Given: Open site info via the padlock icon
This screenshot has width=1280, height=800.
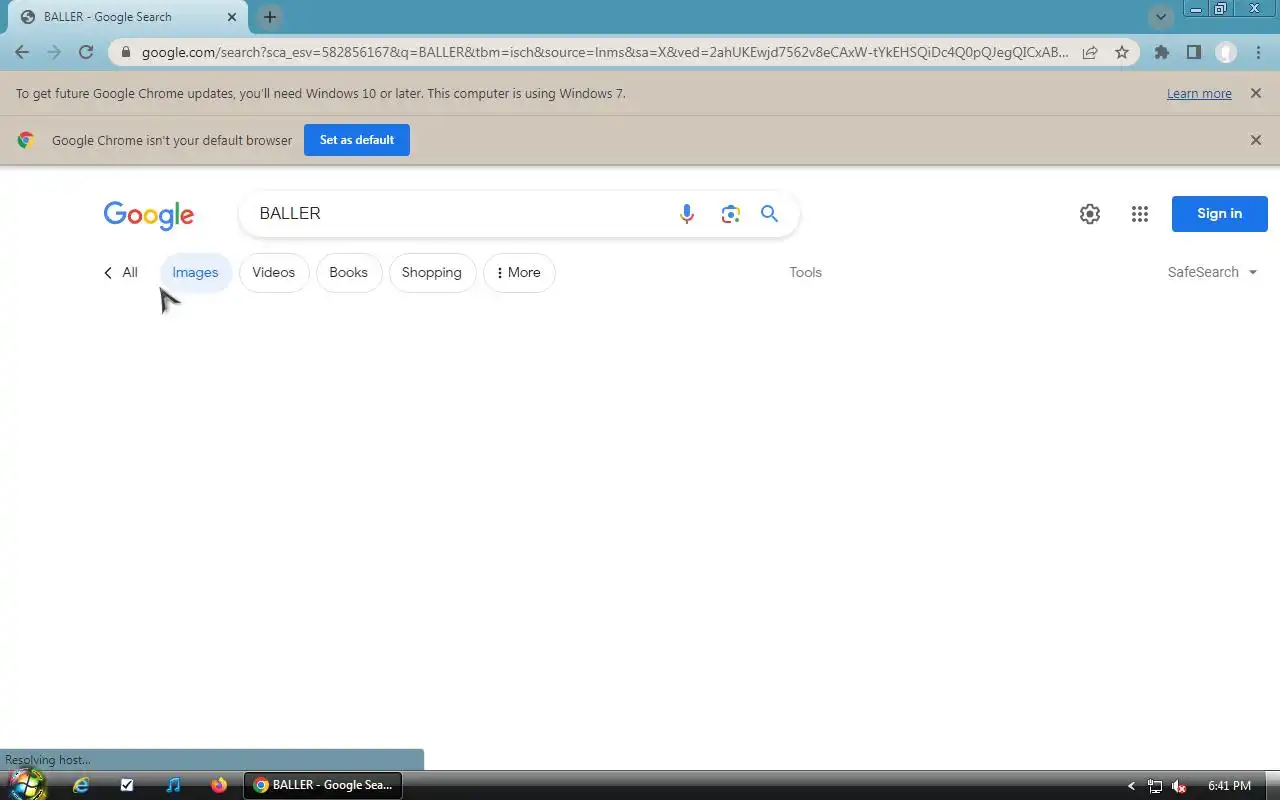Looking at the screenshot, I should point(125,52).
